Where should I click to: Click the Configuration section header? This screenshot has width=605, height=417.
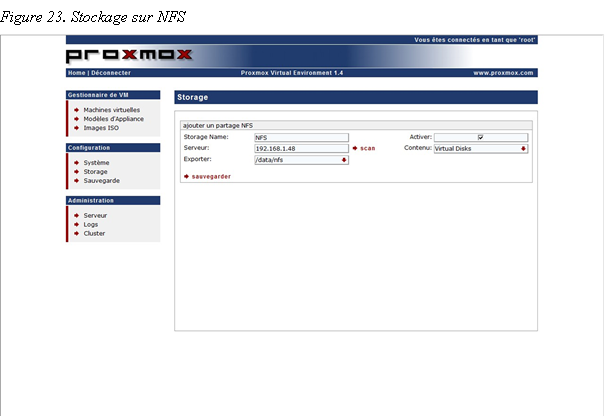(113, 148)
